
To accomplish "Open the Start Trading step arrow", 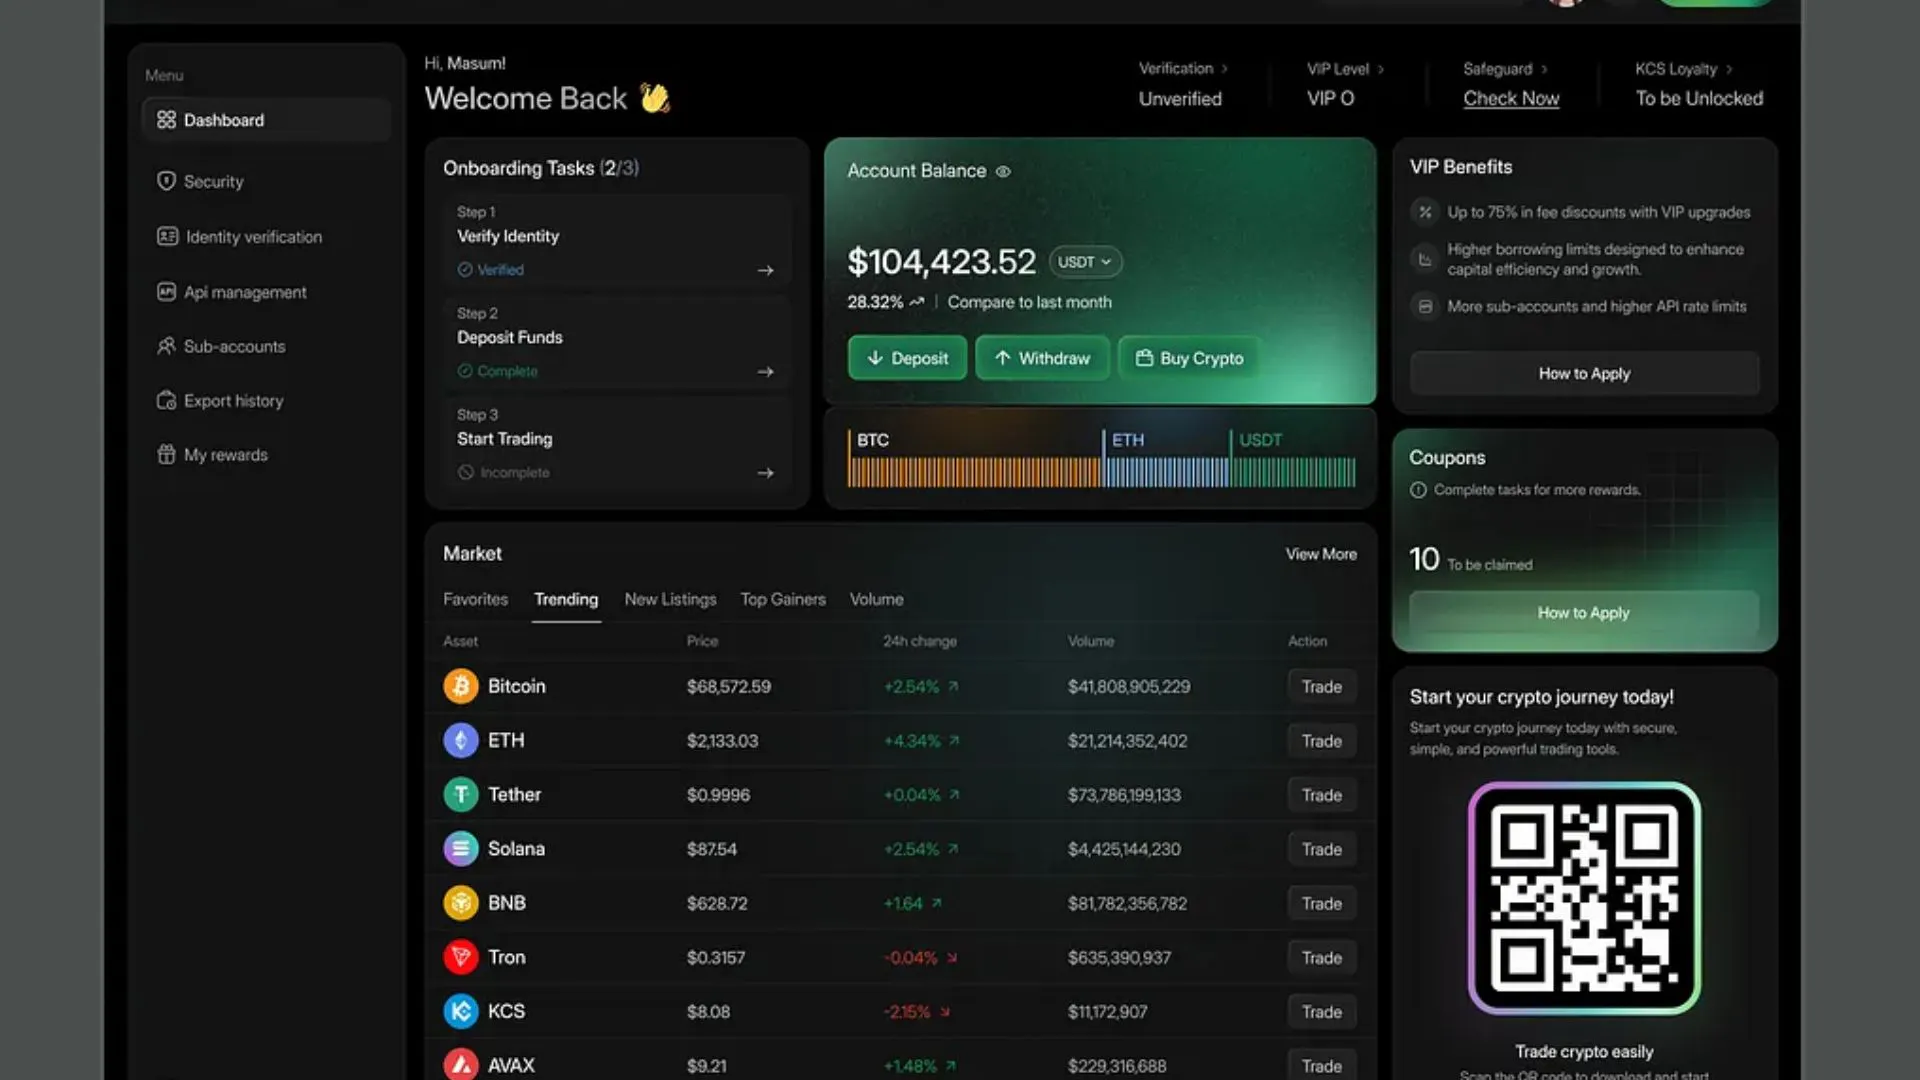I will [x=765, y=472].
